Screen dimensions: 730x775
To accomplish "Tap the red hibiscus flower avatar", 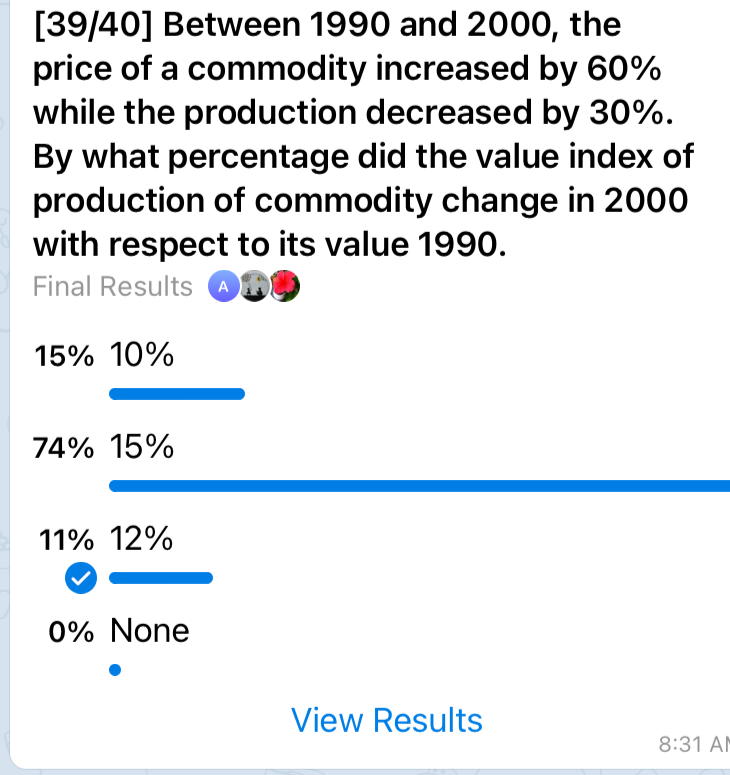I will point(285,287).
